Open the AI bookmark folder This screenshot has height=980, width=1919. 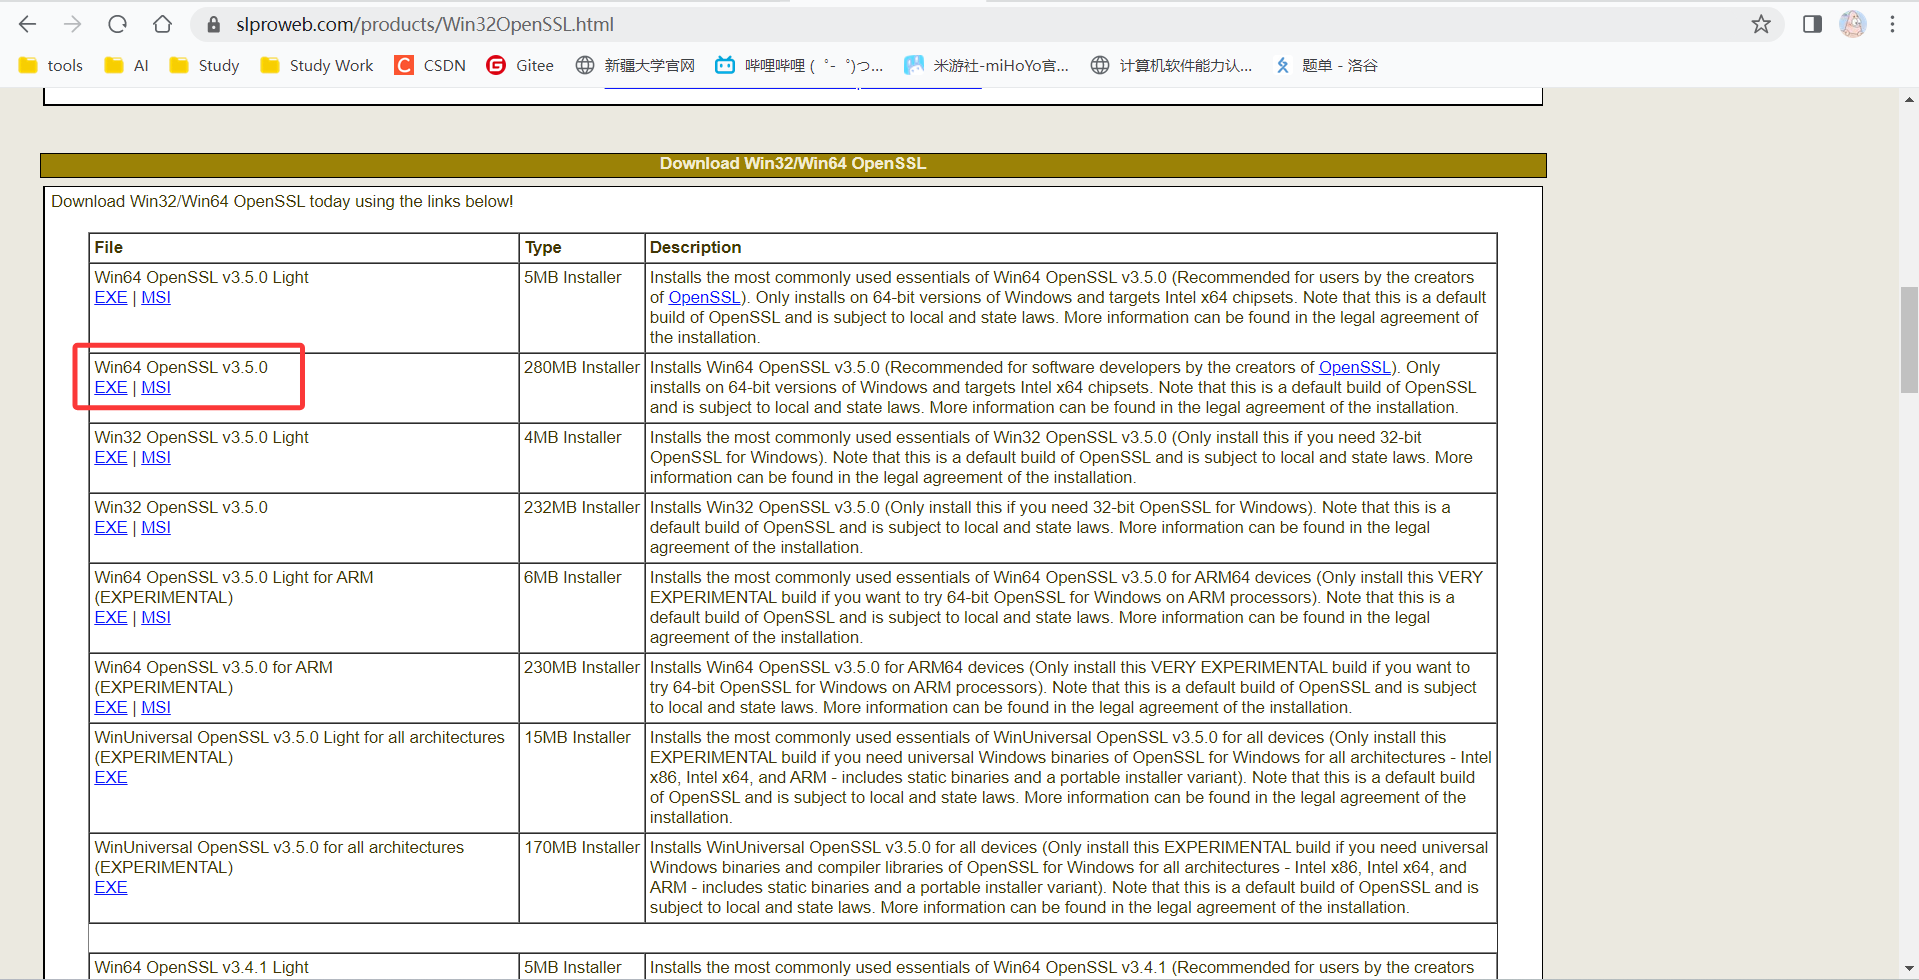point(126,65)
